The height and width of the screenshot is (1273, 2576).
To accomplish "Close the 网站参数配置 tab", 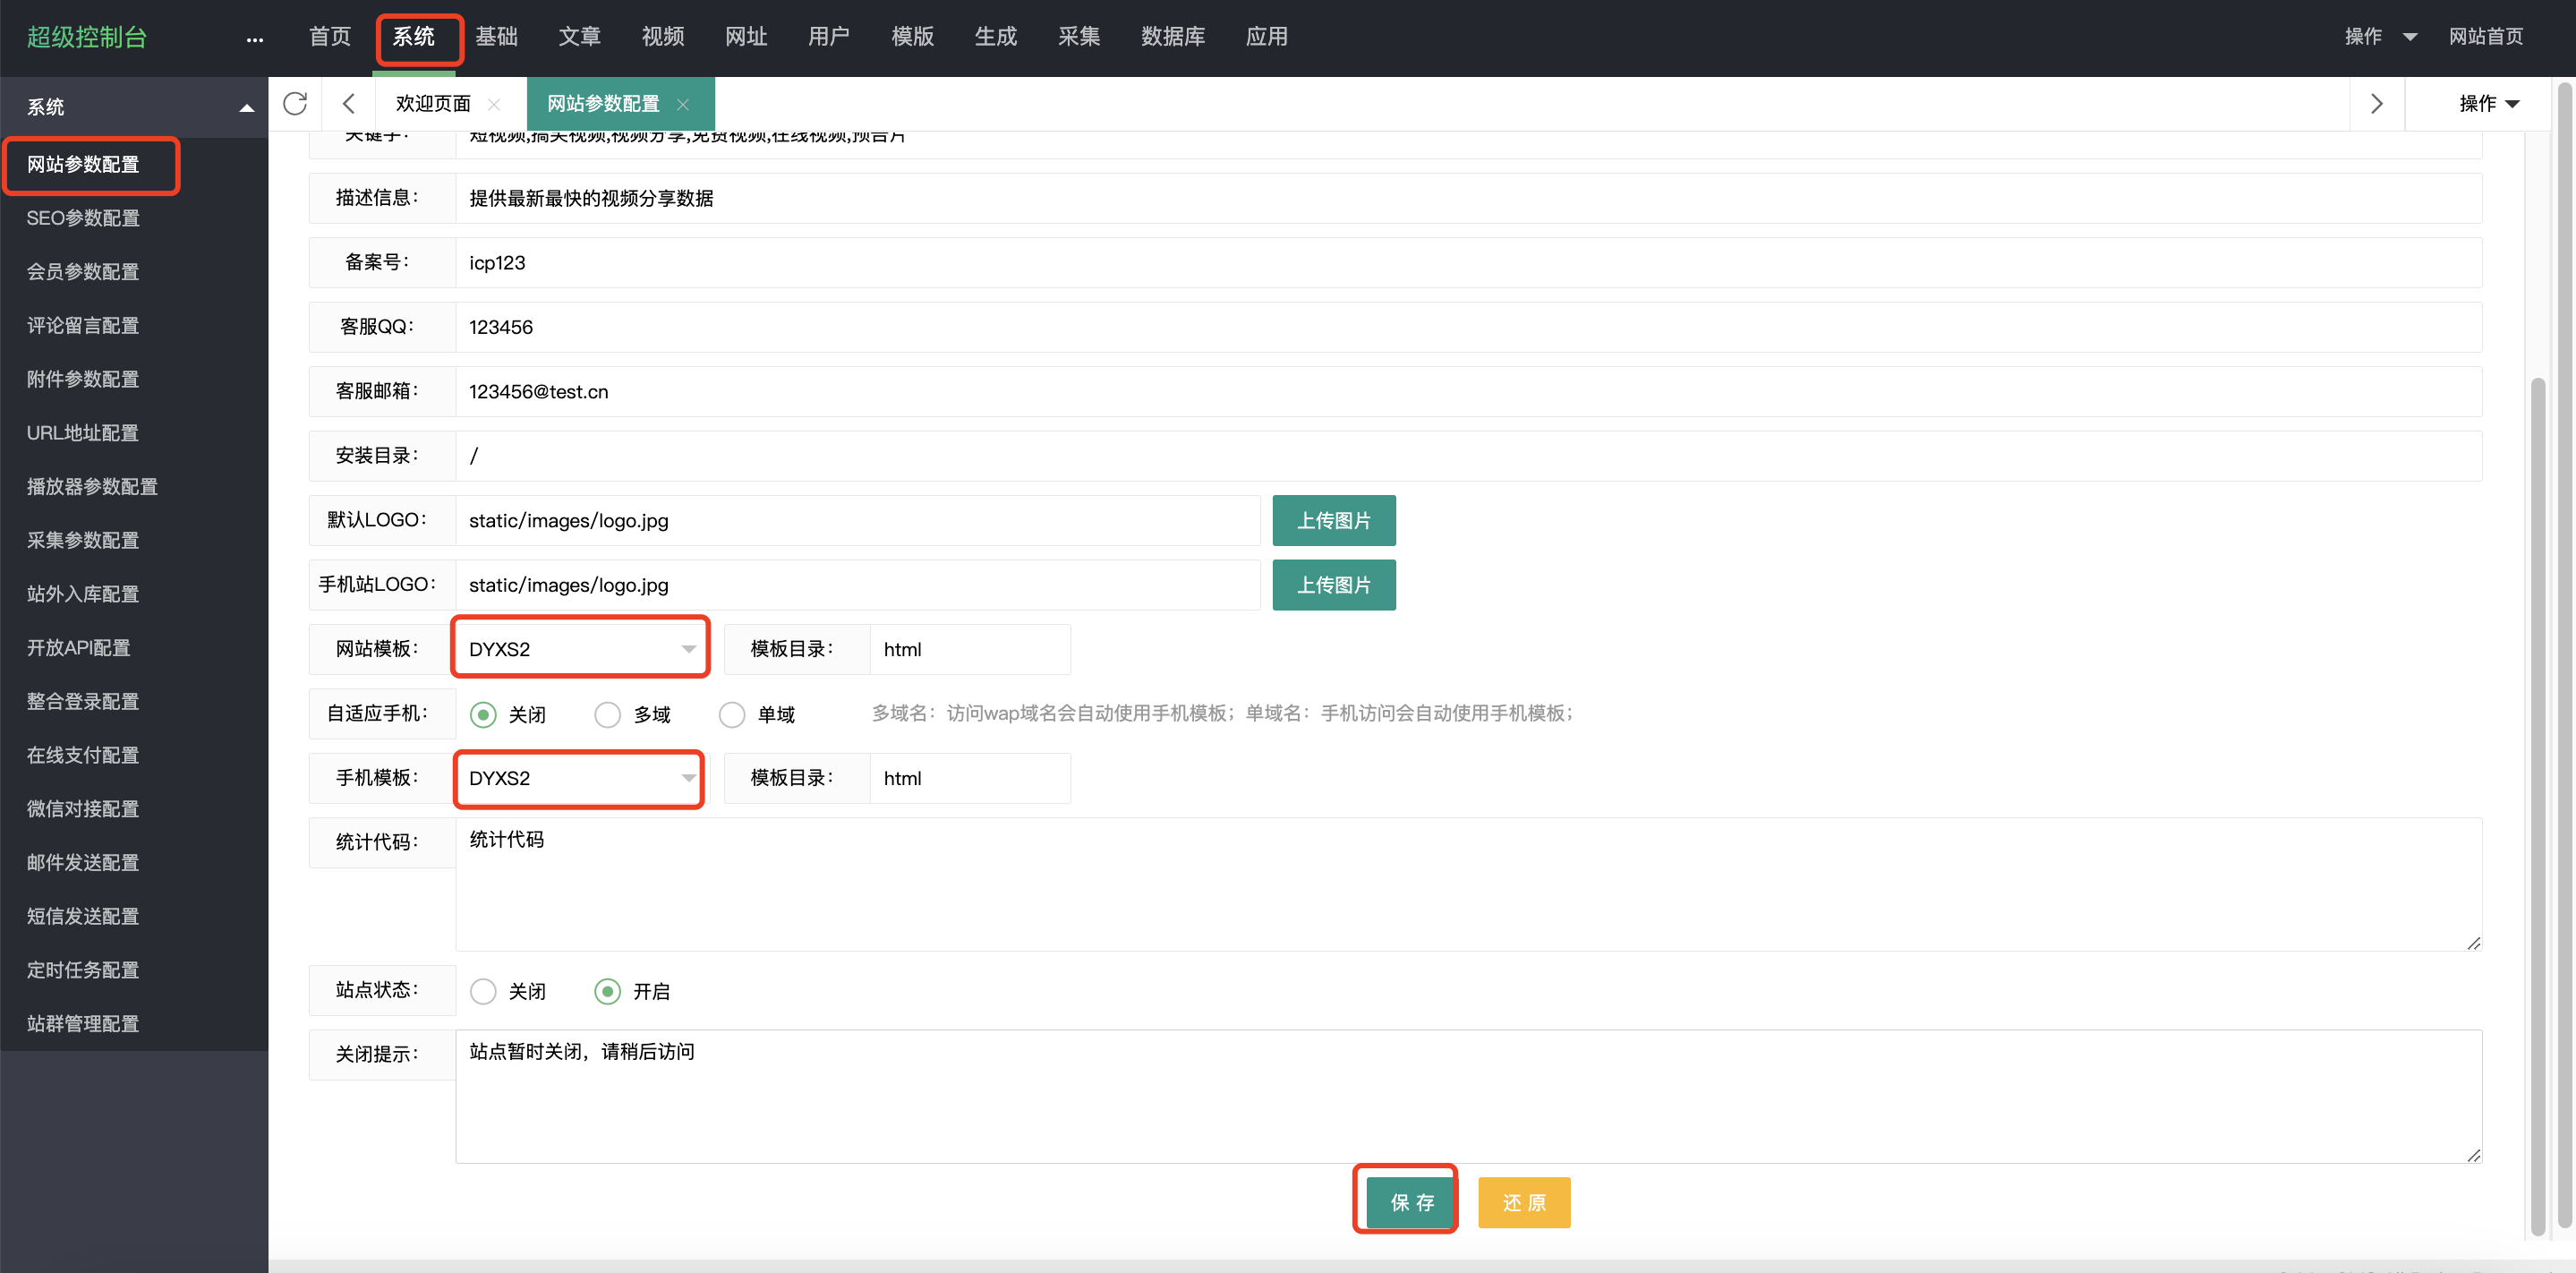I will [x=683, y=104].
